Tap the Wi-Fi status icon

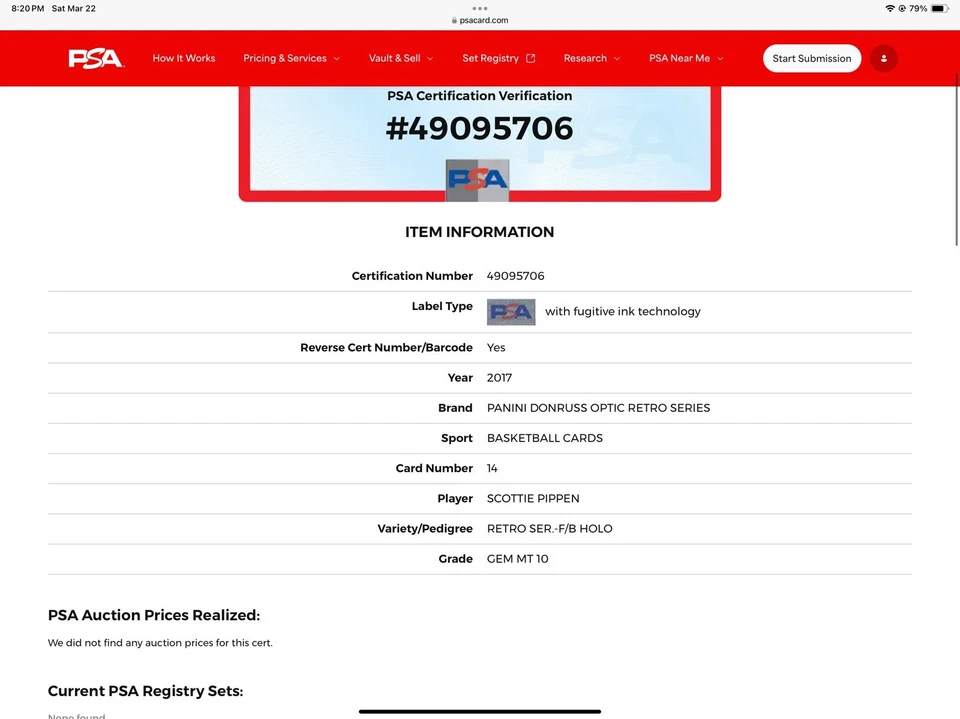(x=890, y=9)
